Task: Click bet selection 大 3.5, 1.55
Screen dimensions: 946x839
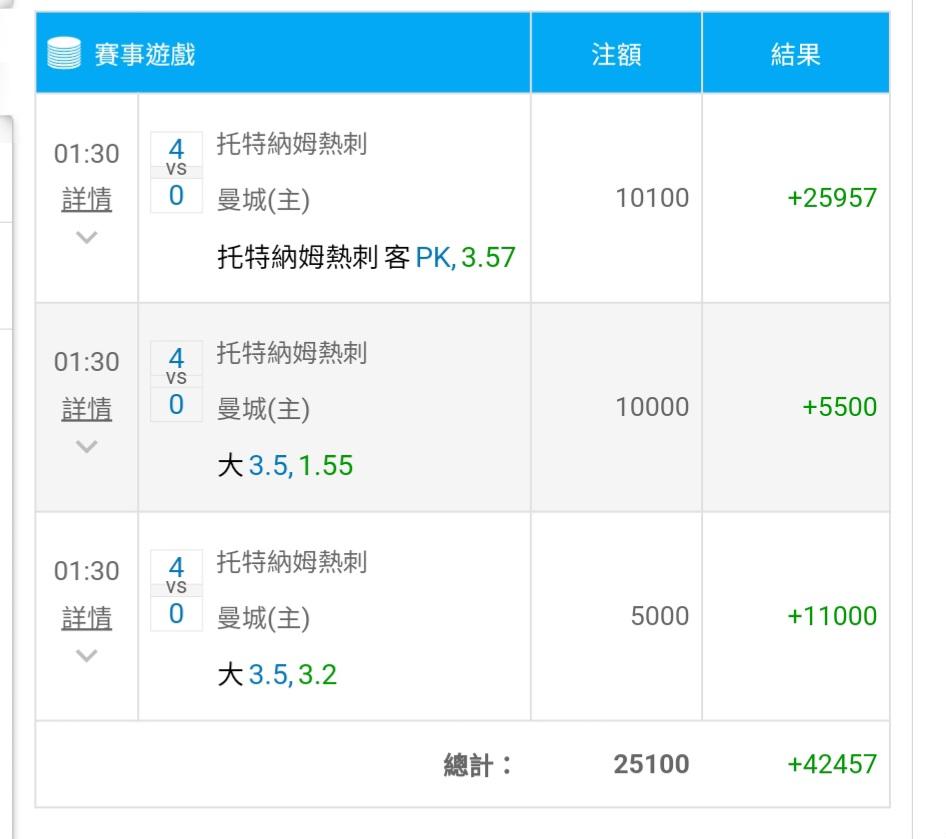Action: [x=285, y=466]
